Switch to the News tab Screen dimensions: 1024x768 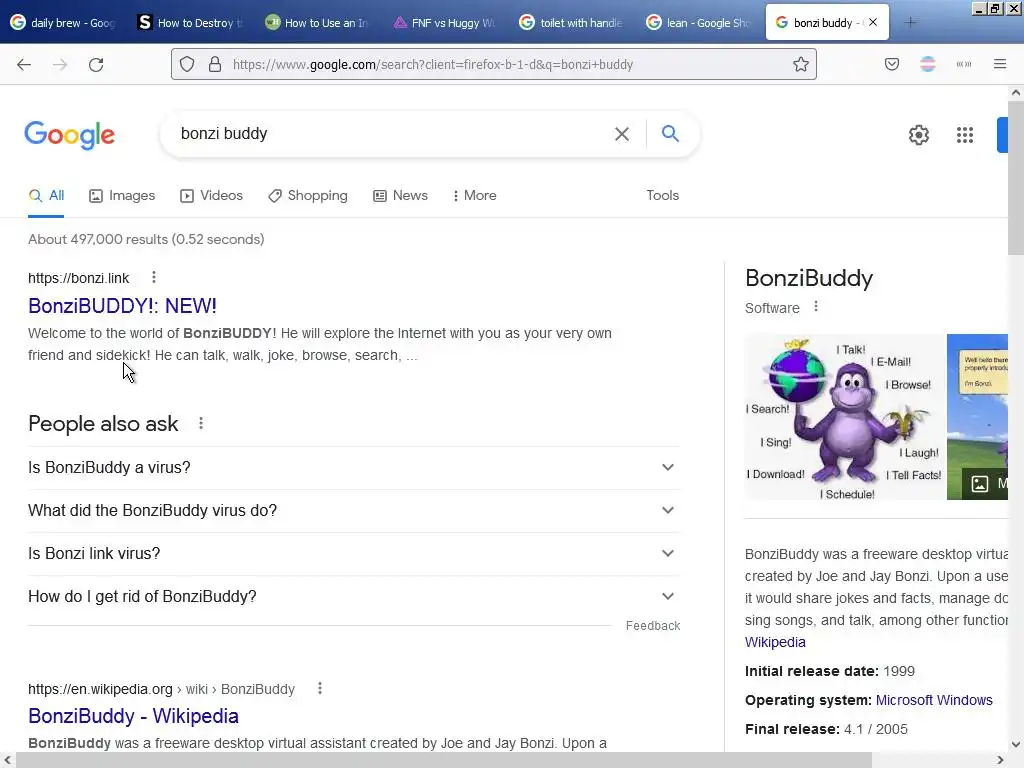tap(400, 195)
